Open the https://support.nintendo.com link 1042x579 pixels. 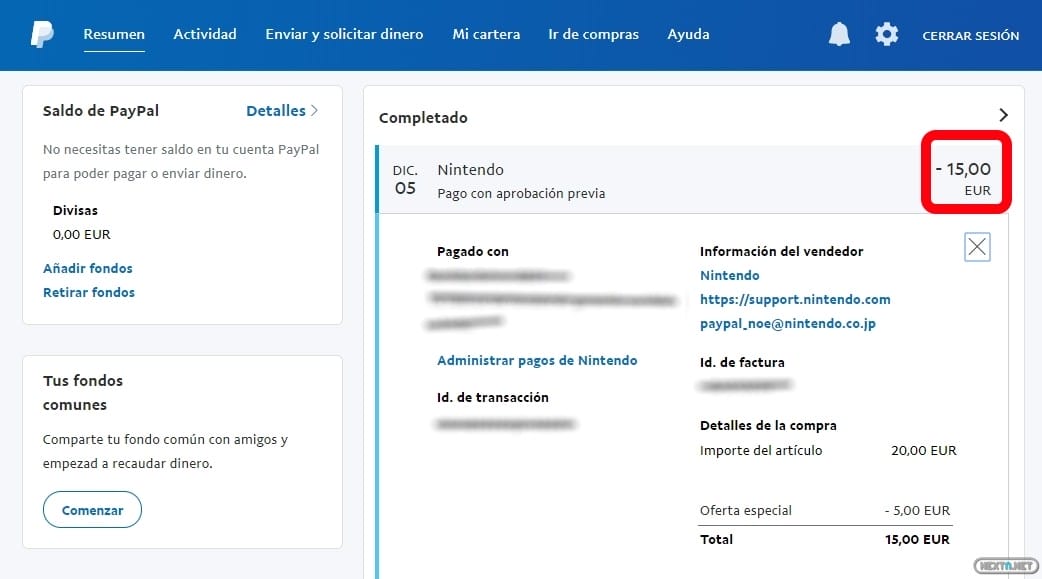795,300
